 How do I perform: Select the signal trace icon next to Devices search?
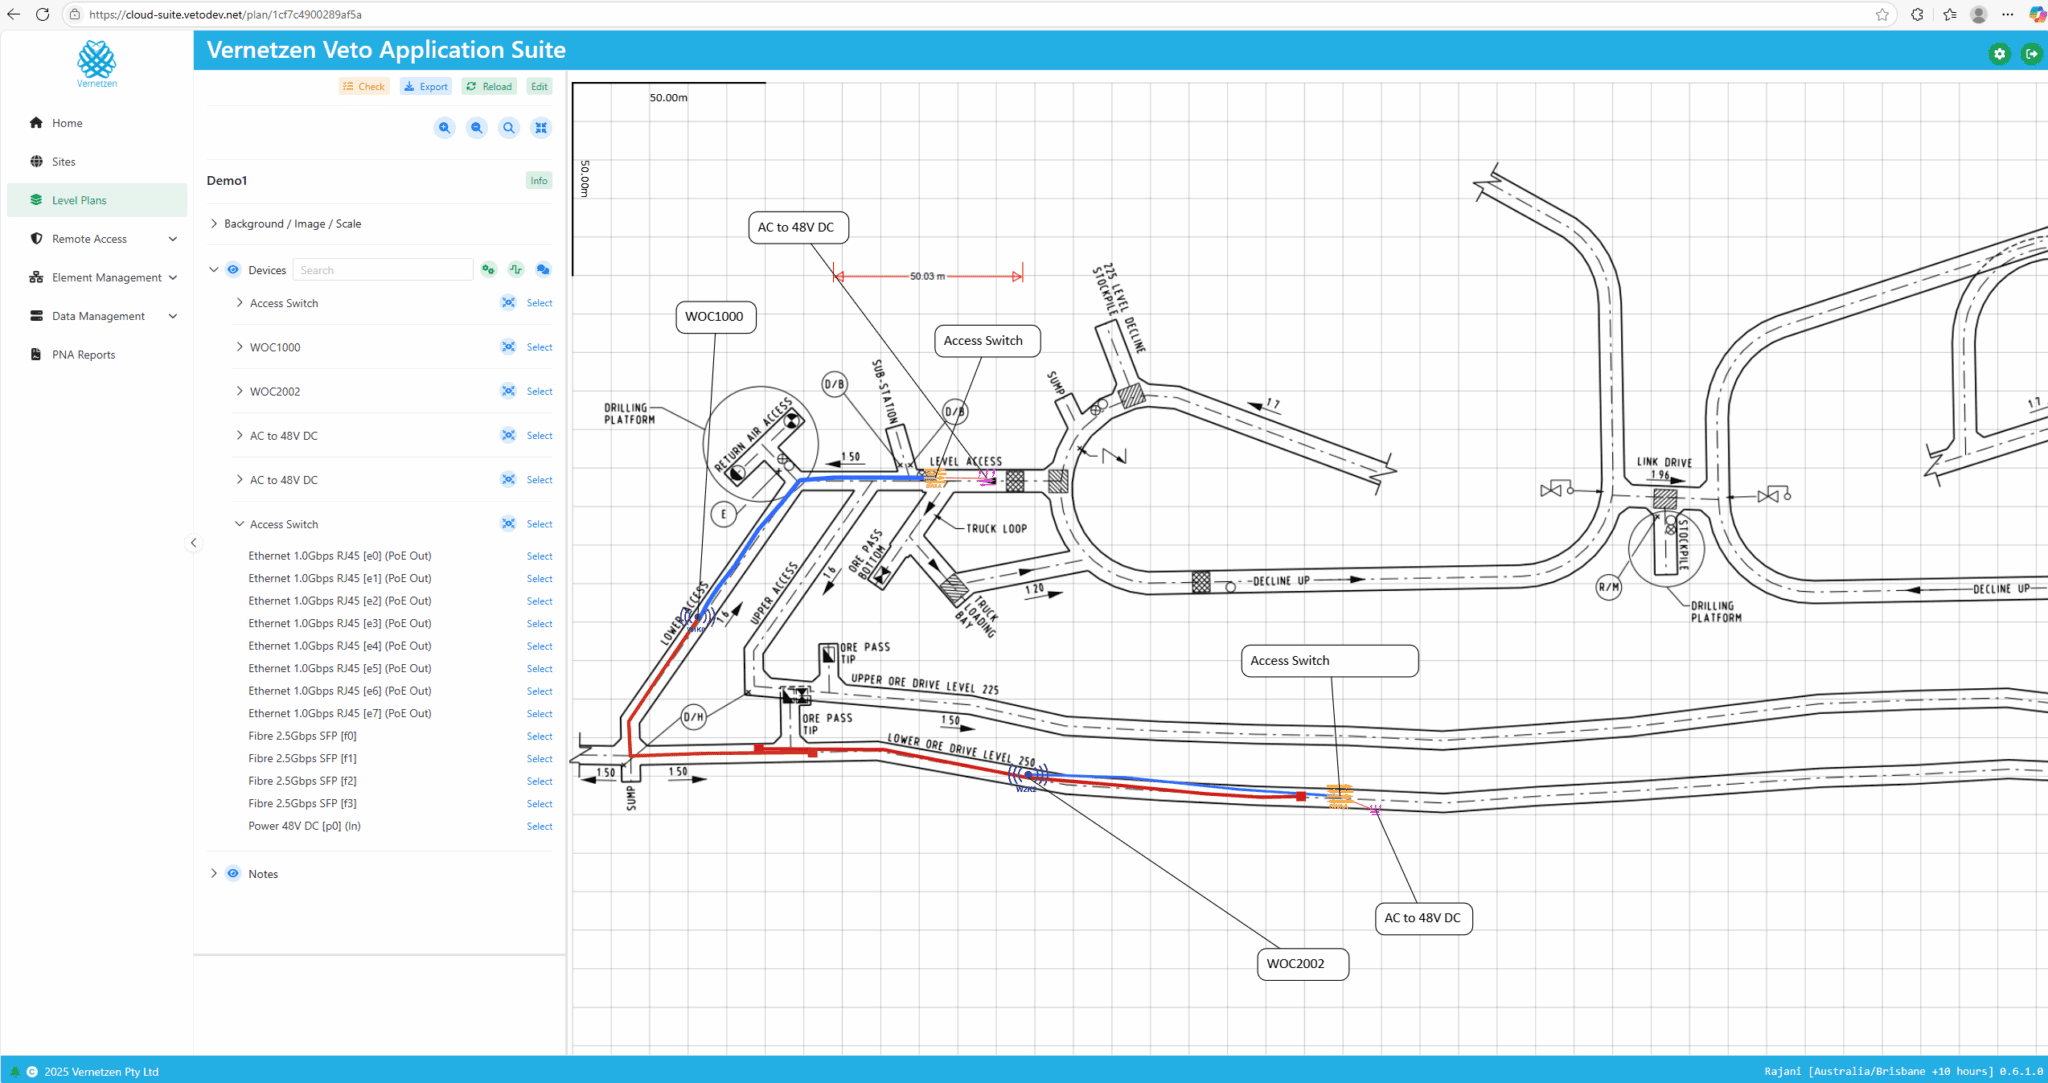515,269
